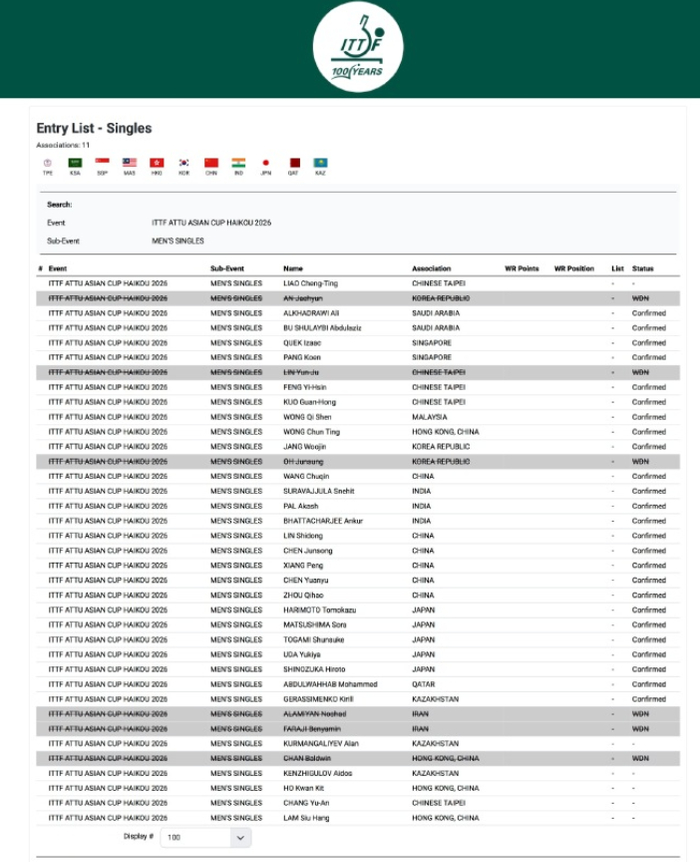Click the name LAM Siu Hang
The height and width of the screenshot is (862, 700).
coord(306,818)
